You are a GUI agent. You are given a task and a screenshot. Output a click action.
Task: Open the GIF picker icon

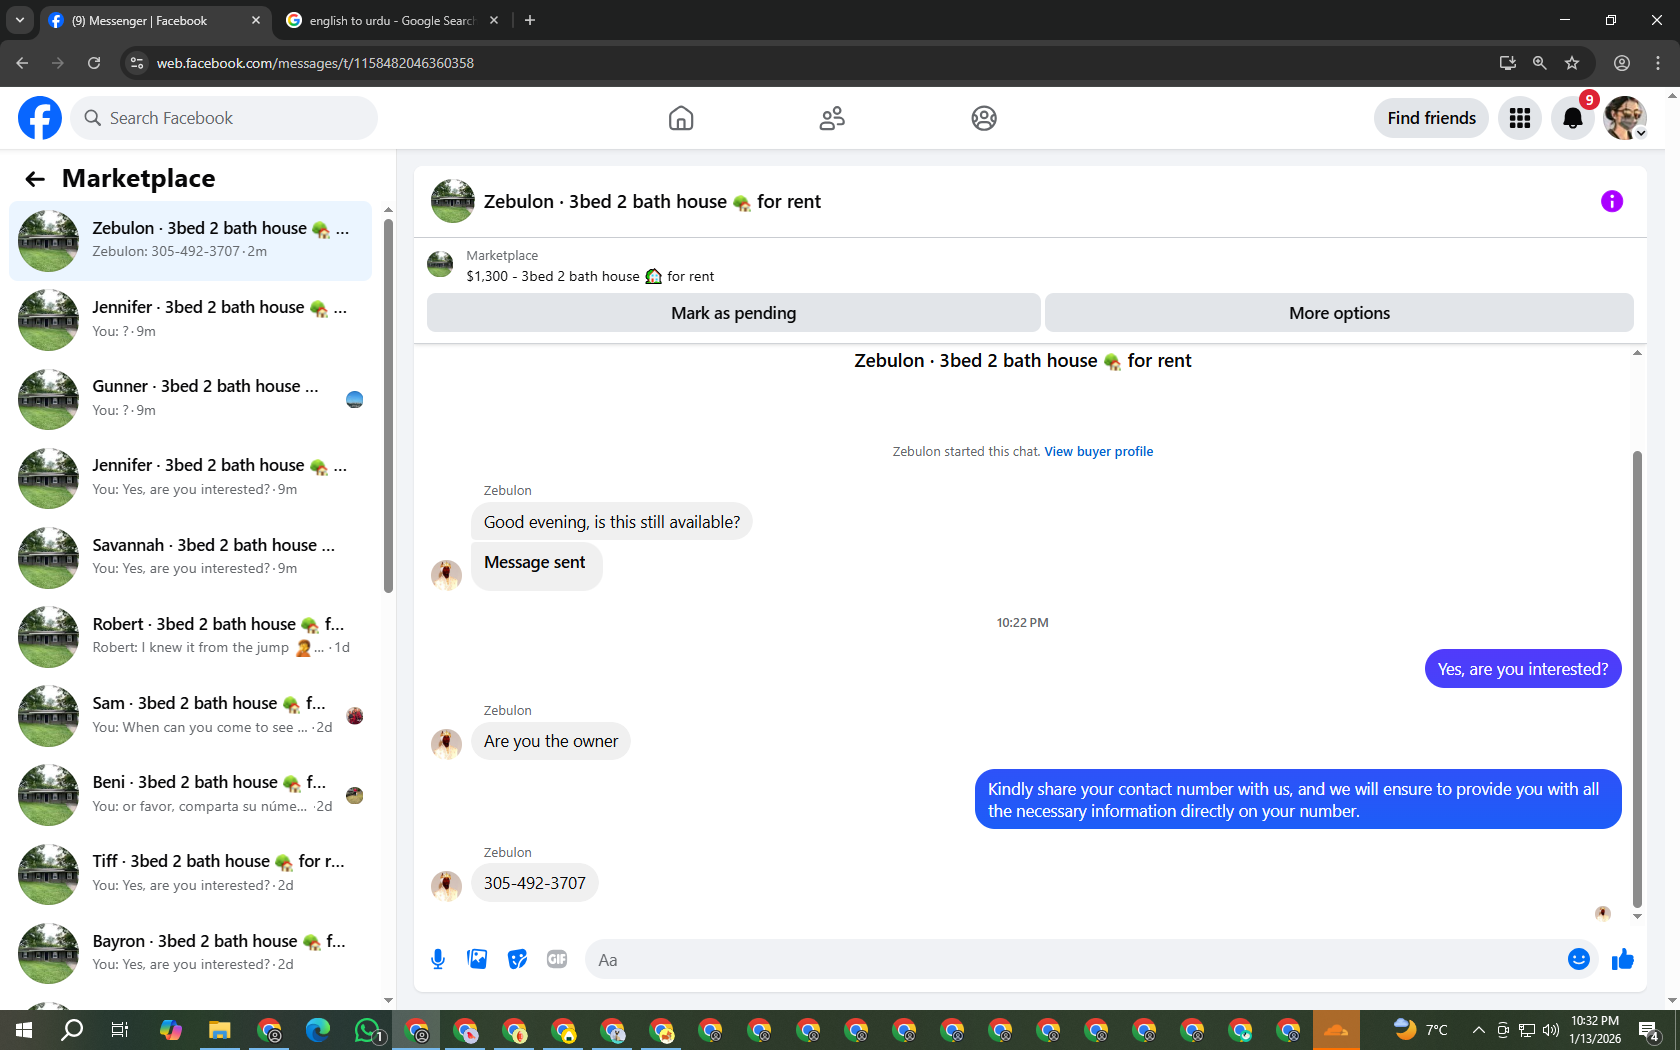point(557,960)
